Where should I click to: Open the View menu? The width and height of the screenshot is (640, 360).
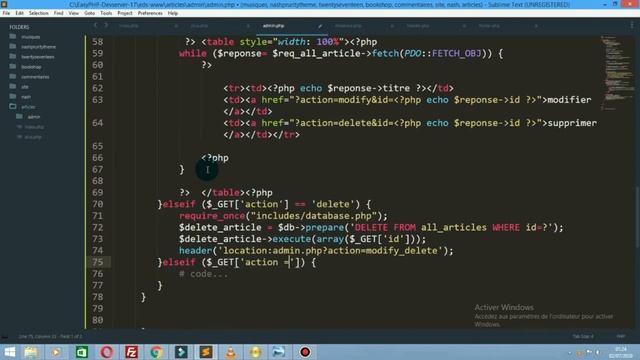73,13
